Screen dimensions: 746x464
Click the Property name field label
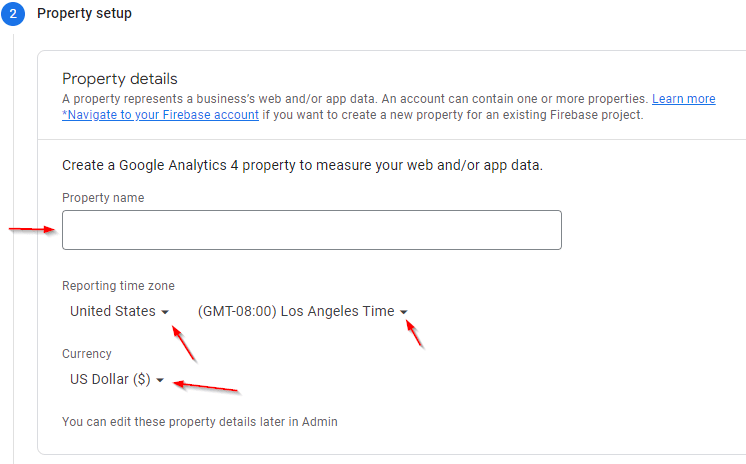tap(103, 198)
